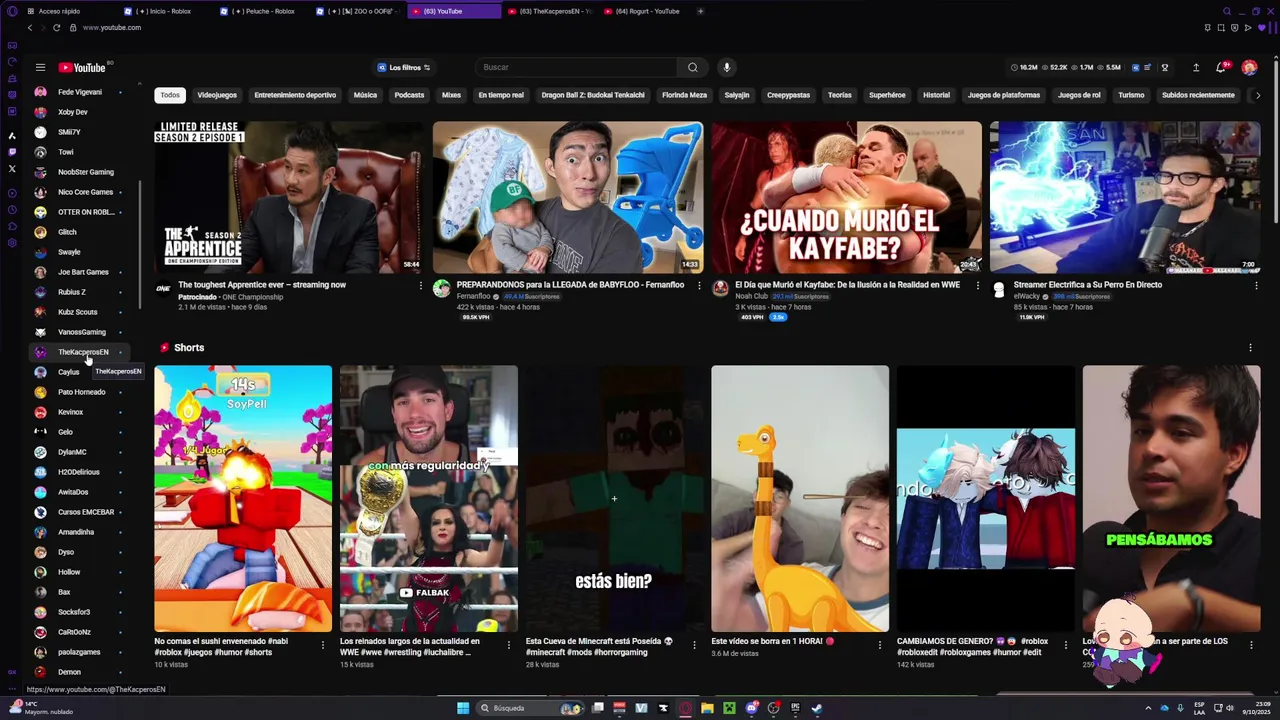Image resolution: width=1280 pixels, height=720 pixels.
Task: Open TheKacperosEN subscription in sidebar
Action: (x=80, y=352)
